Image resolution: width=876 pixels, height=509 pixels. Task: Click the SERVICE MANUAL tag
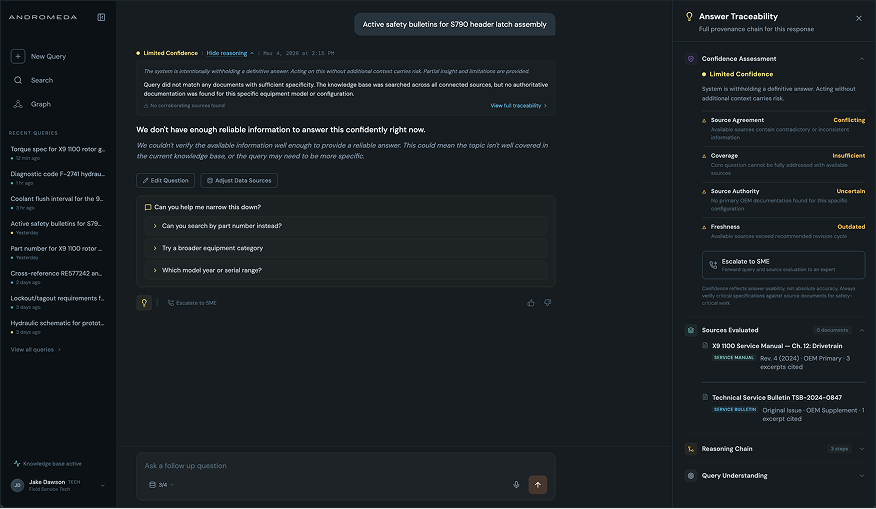(734, 358)
